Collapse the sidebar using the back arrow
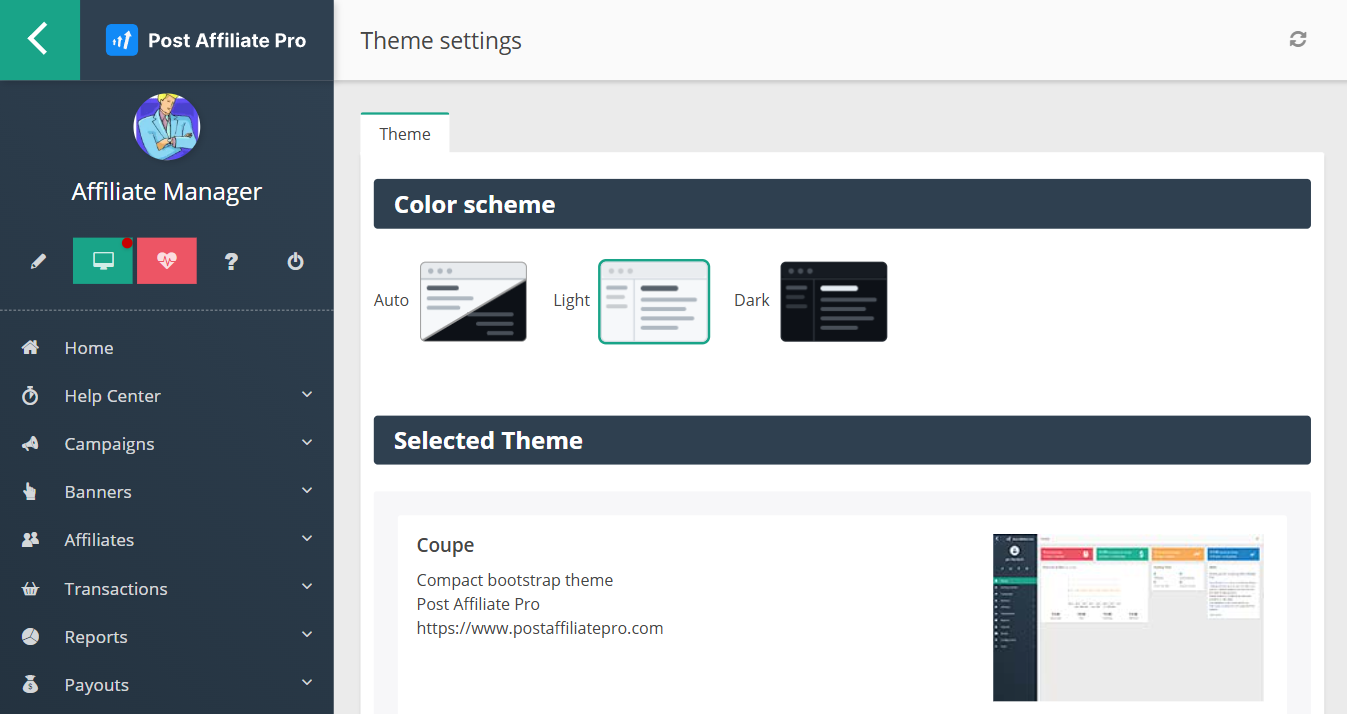 (x=40, y=40)
